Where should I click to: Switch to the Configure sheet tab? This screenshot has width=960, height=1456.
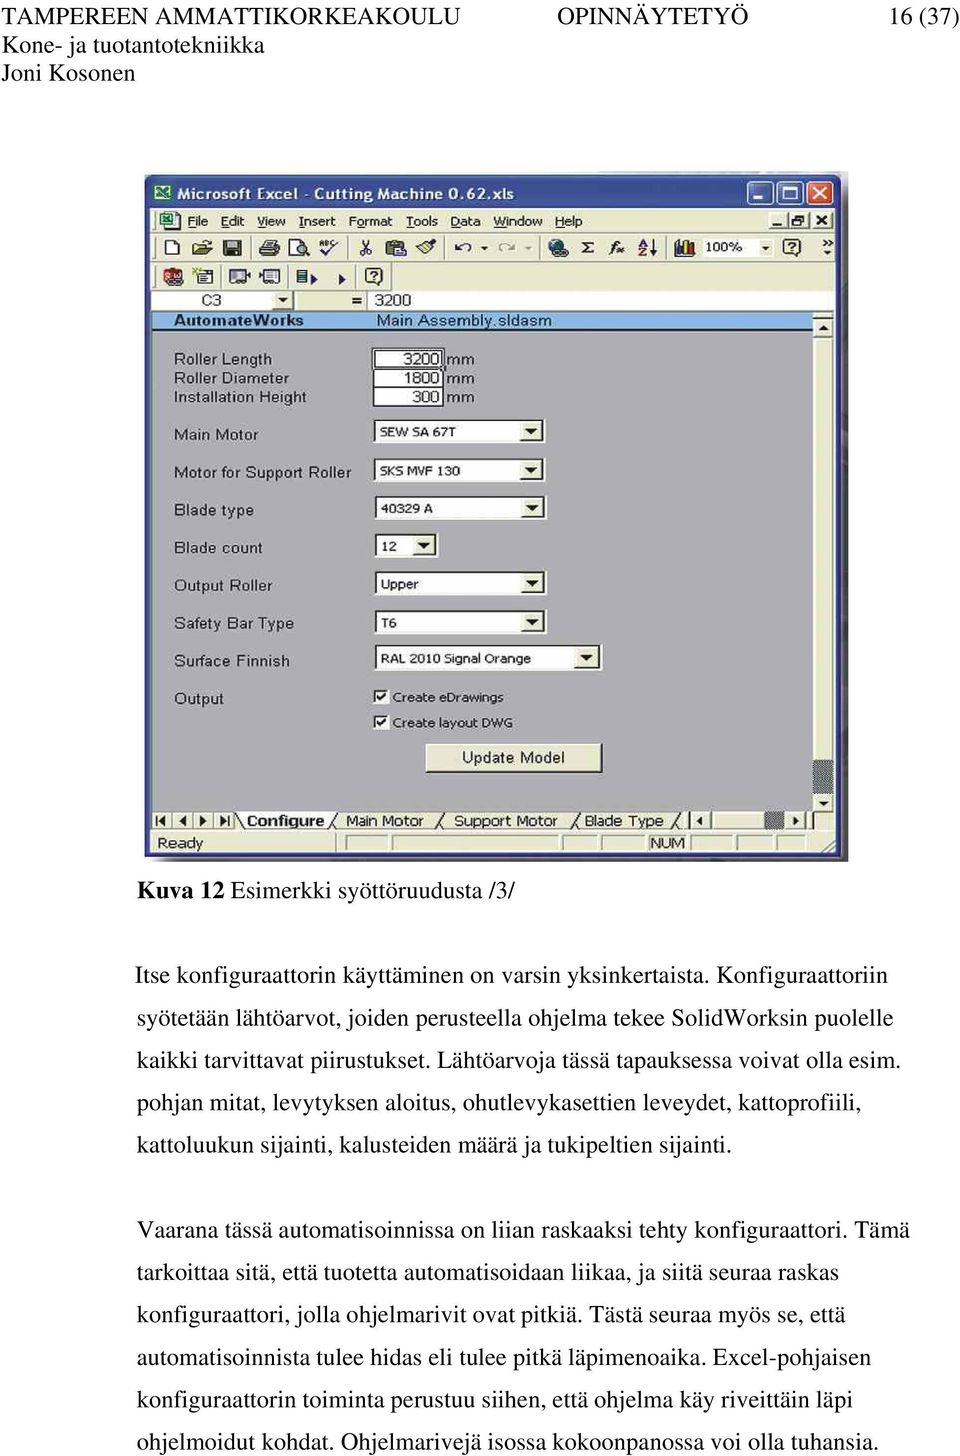(285, 821)
